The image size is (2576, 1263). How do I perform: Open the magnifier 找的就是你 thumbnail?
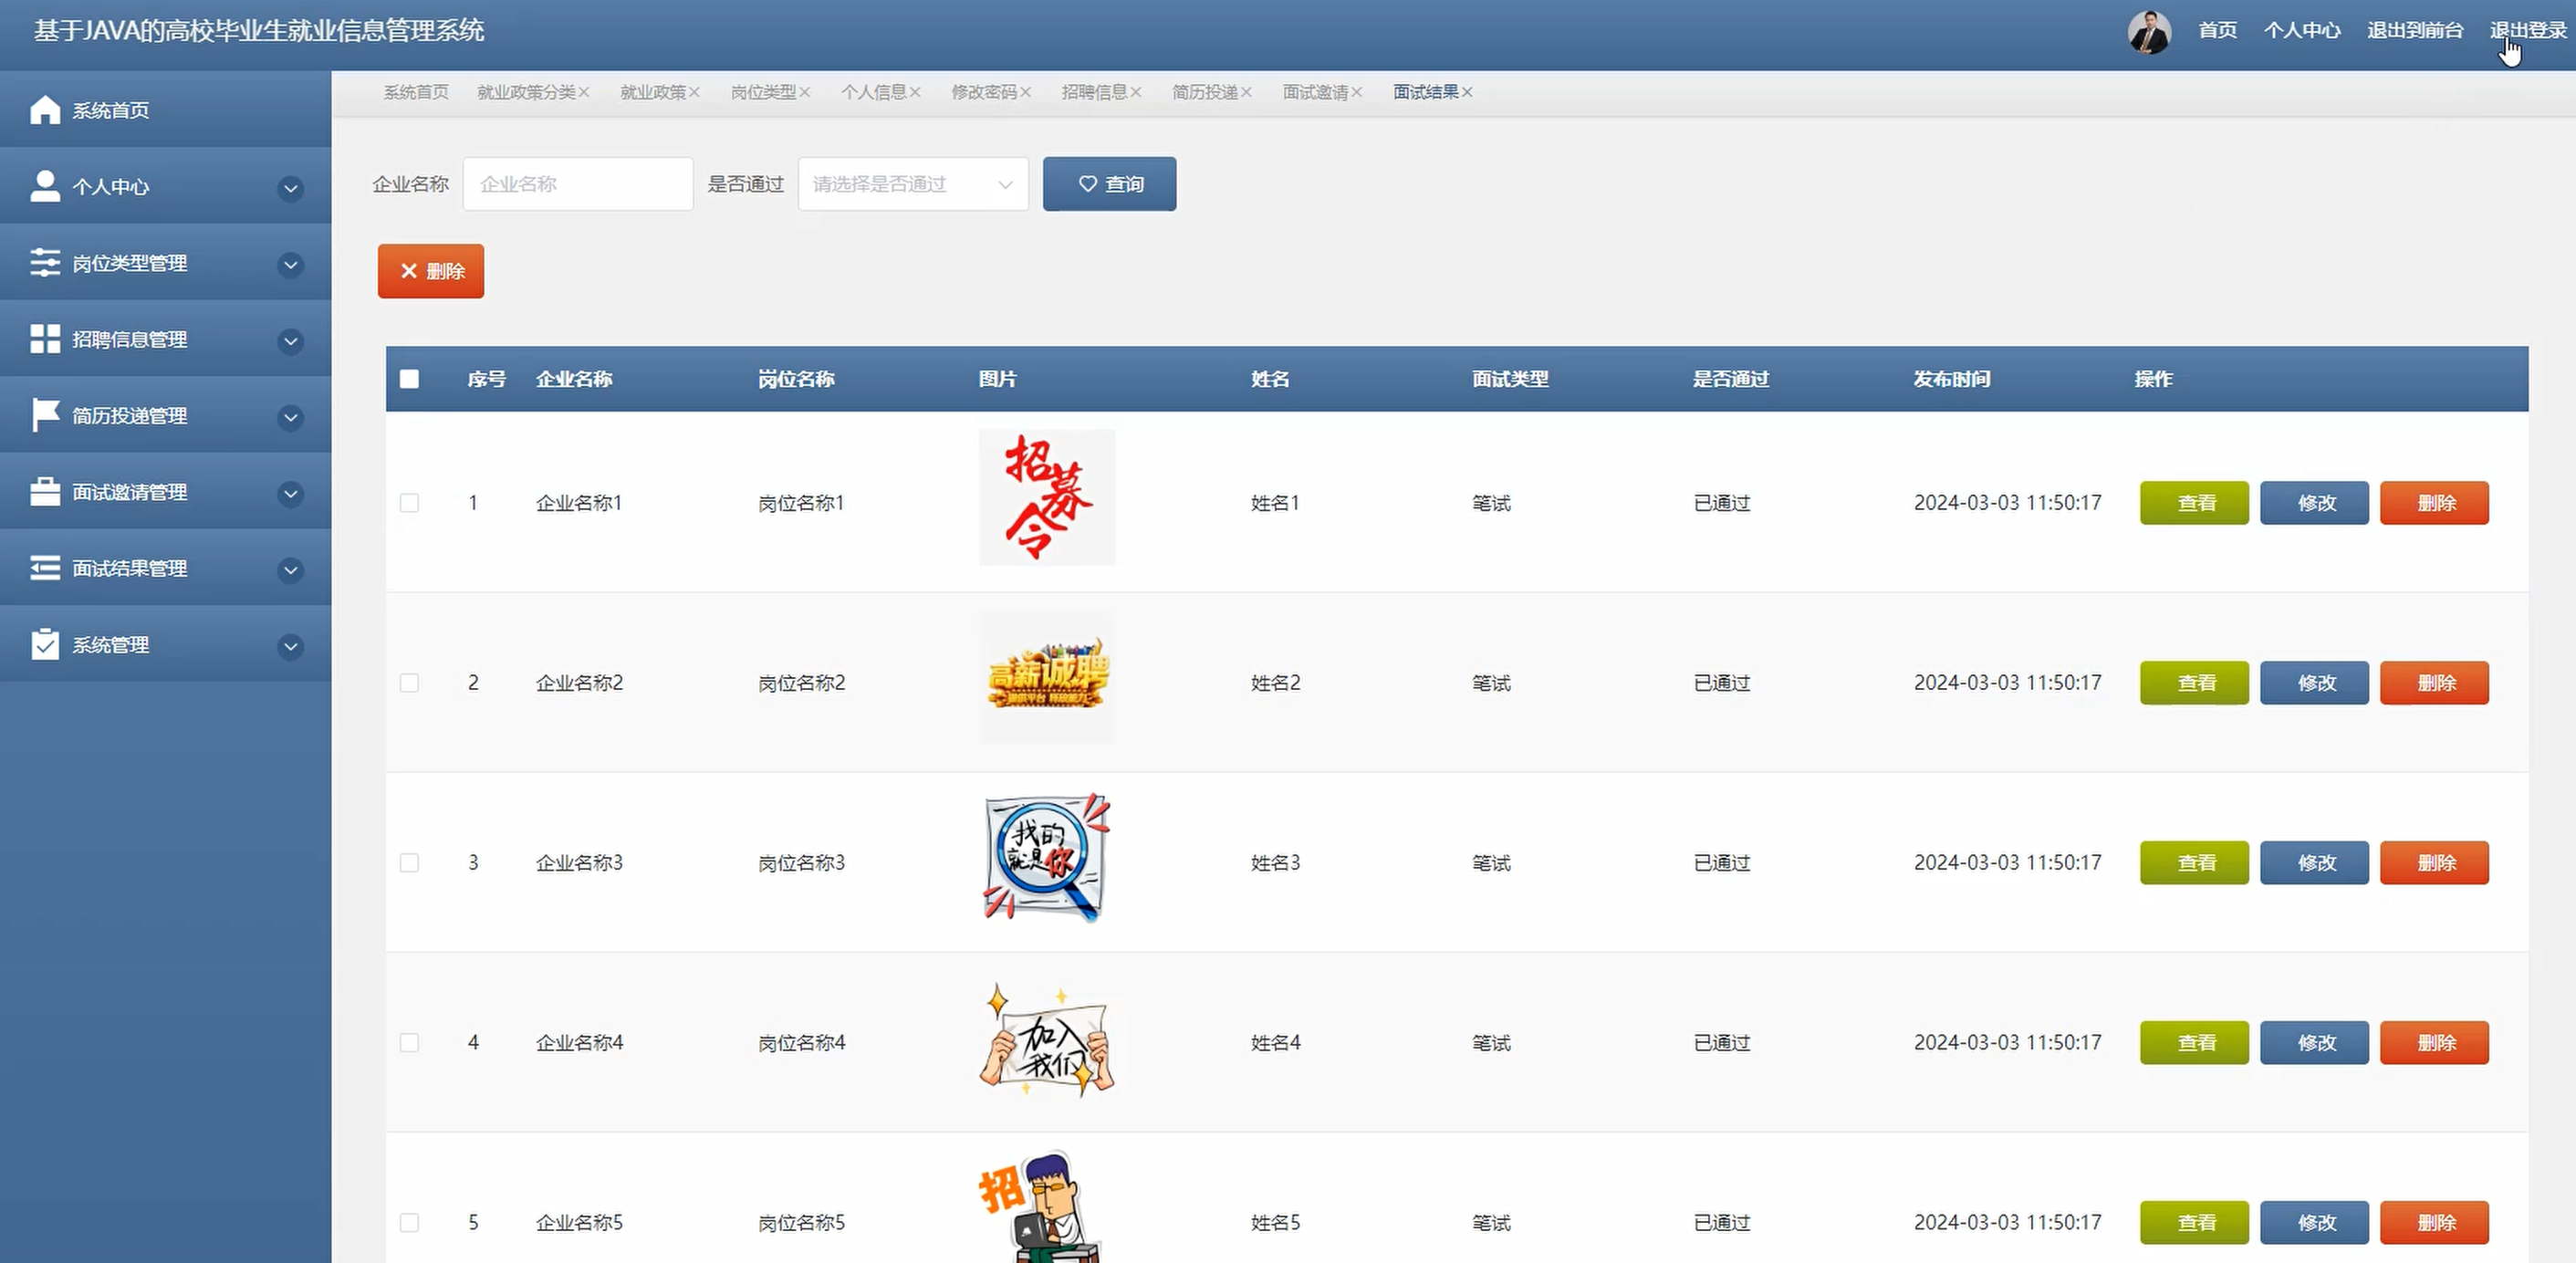pos(1046,857)
